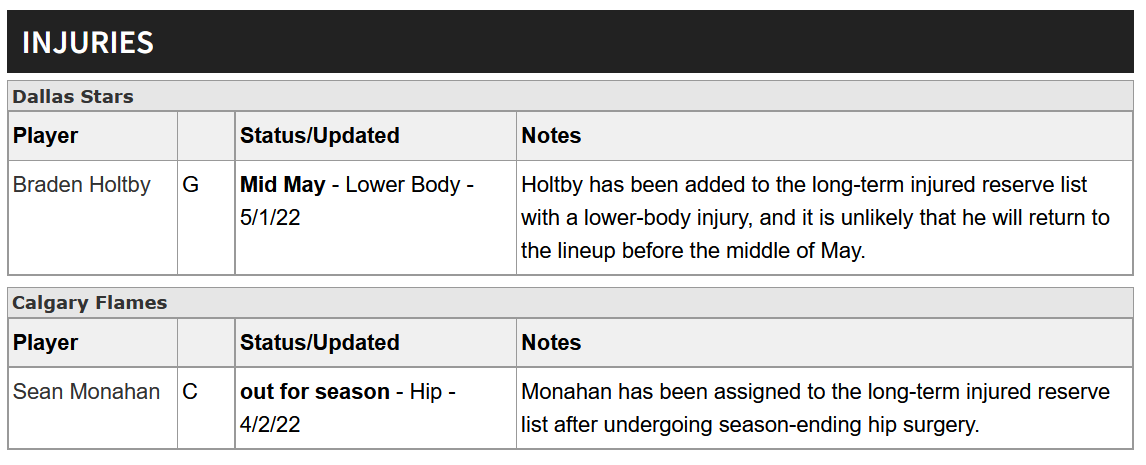This screenshot has height=465, width=1146.
Task: Click Player column header in Dallas table
Action: [x=45, y=136]
